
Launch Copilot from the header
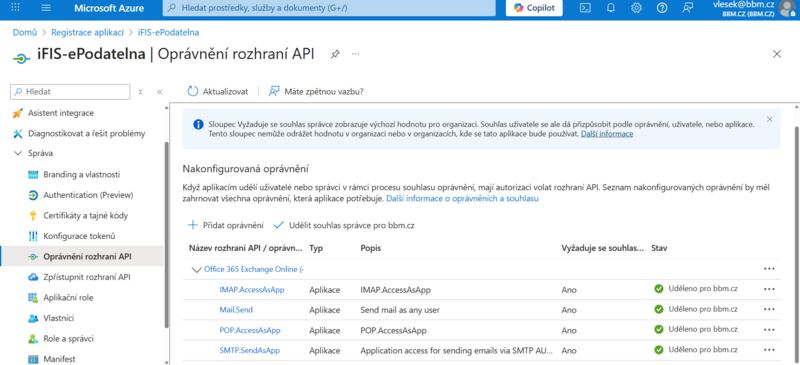[534, 8]
